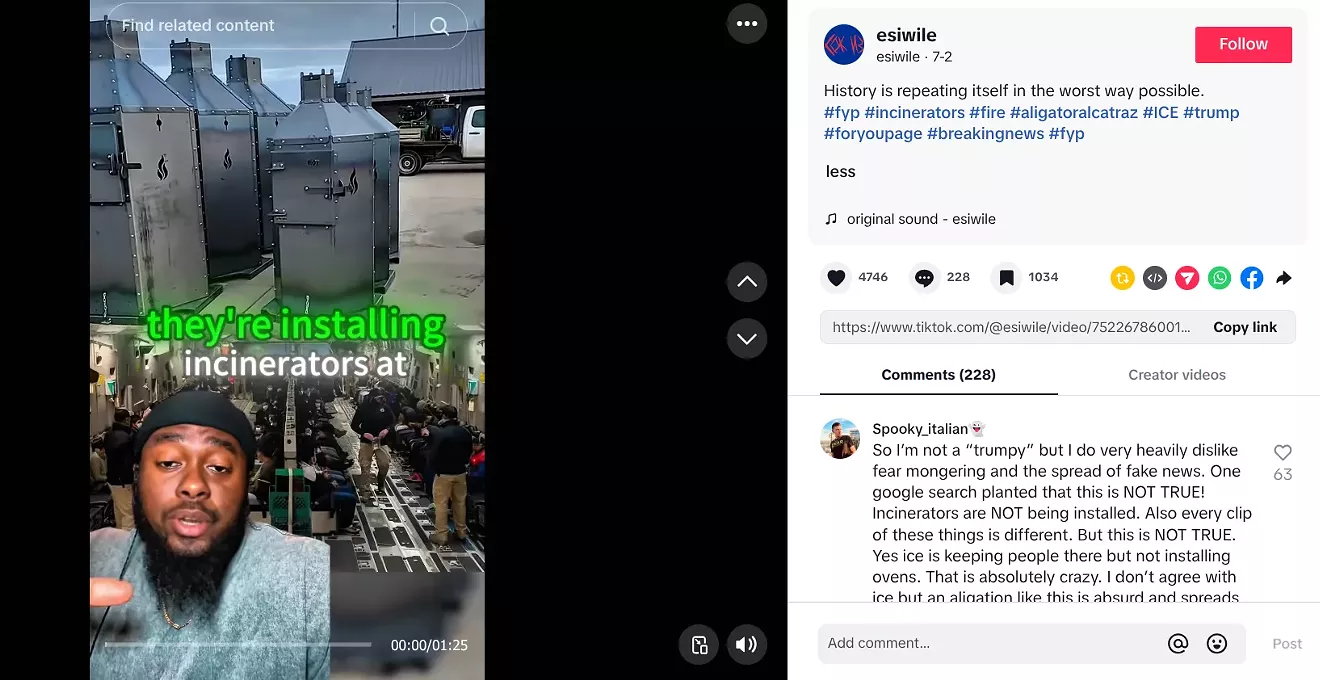Switch to the Creator videos tab
Viewport: 1320px width, 680px height.
point(1177,375)
